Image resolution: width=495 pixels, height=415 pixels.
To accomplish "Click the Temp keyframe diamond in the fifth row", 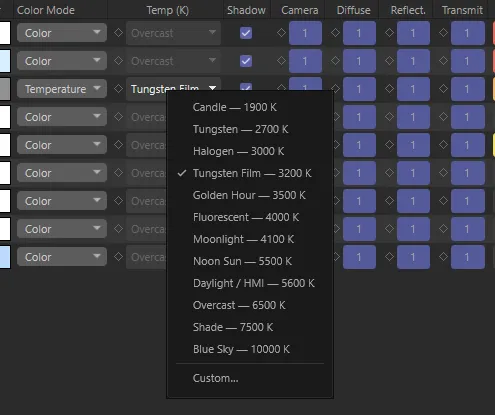I will coord(118,145).
